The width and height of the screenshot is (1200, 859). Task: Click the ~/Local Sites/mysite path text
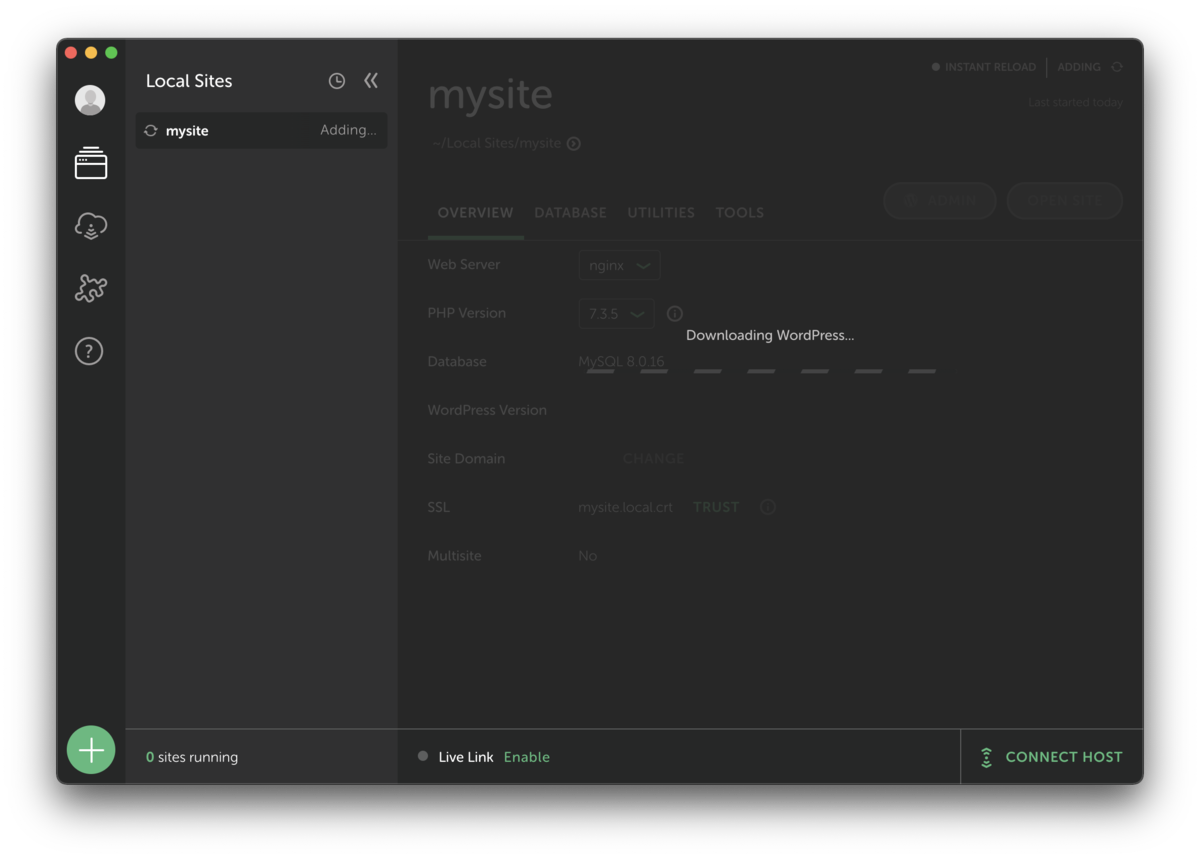point(497,144)
